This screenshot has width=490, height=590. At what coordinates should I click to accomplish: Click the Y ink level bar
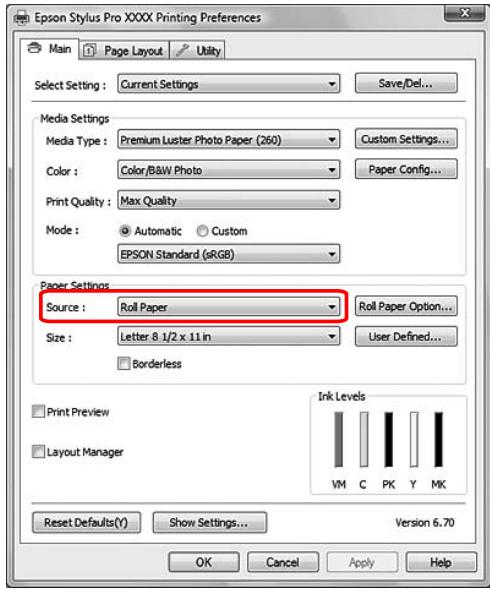click(x=414, y=439)
